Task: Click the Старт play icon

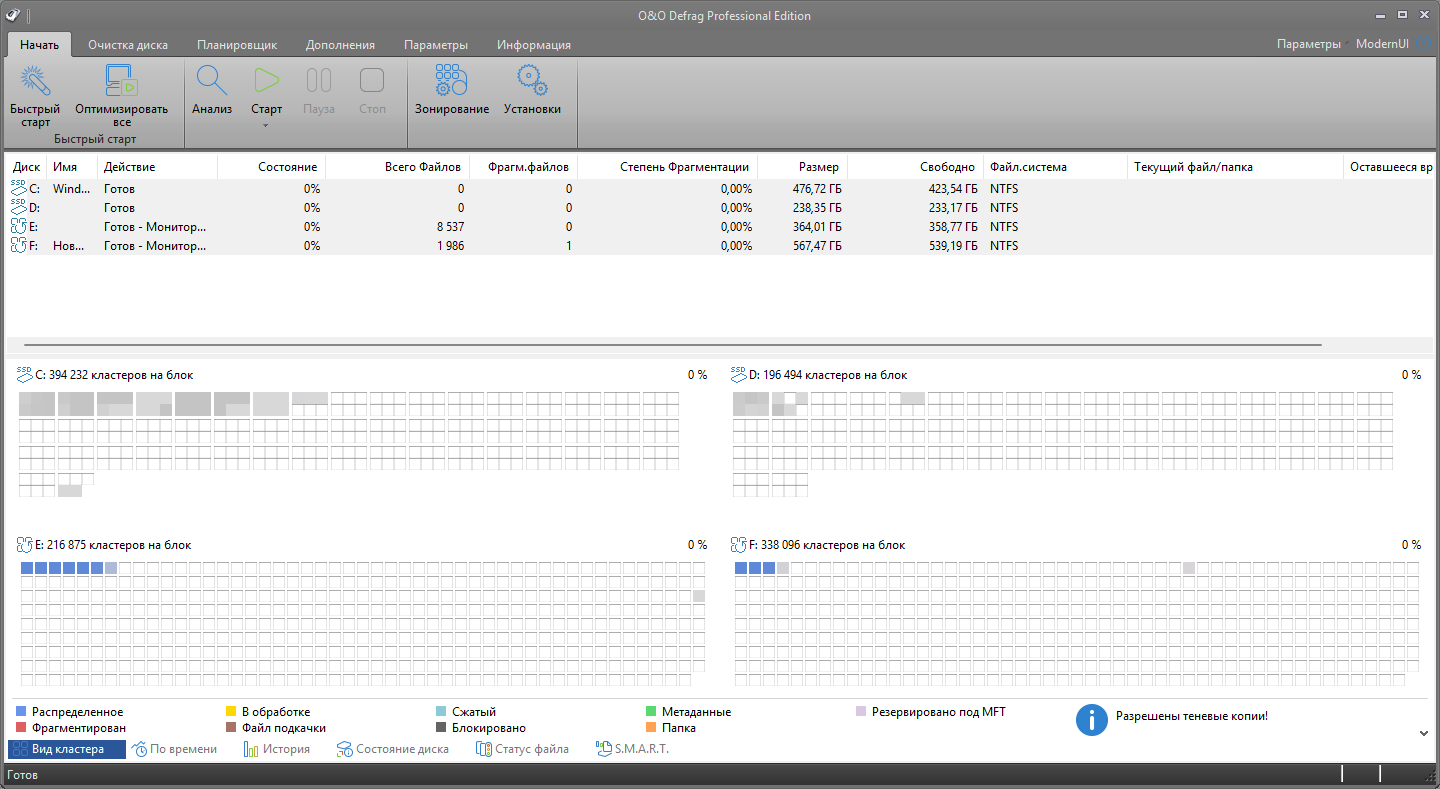Action: coord(267,82)
